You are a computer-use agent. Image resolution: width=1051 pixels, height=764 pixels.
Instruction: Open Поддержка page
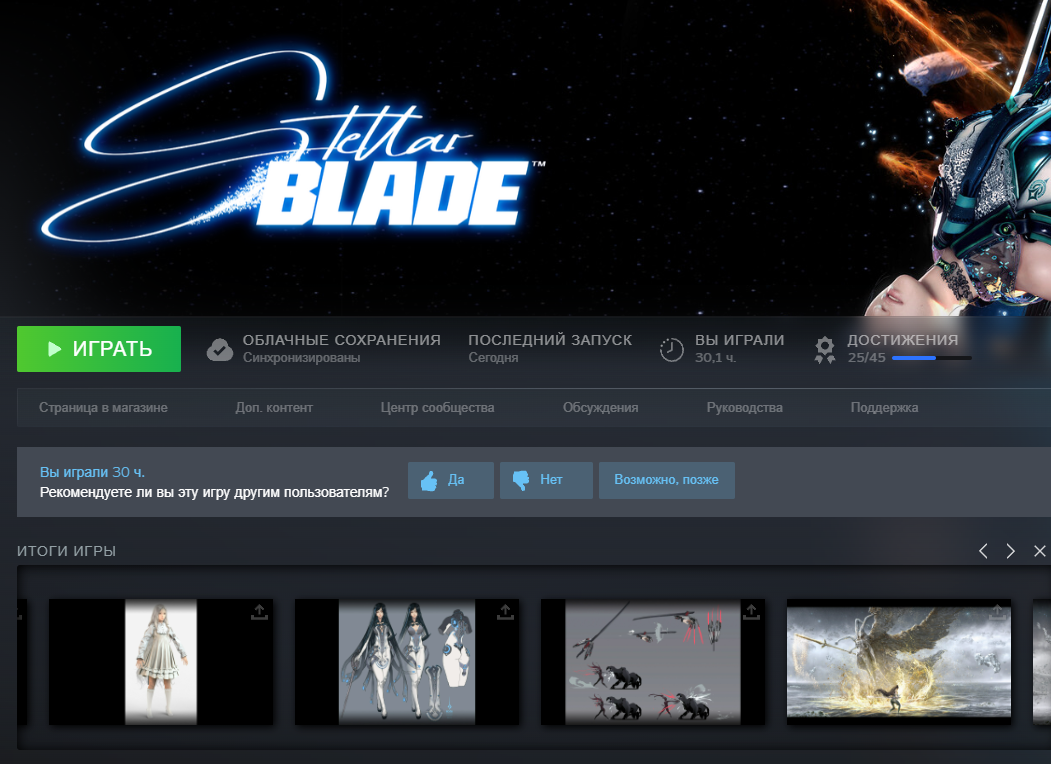pyautogui.click(x=884, y=407)
